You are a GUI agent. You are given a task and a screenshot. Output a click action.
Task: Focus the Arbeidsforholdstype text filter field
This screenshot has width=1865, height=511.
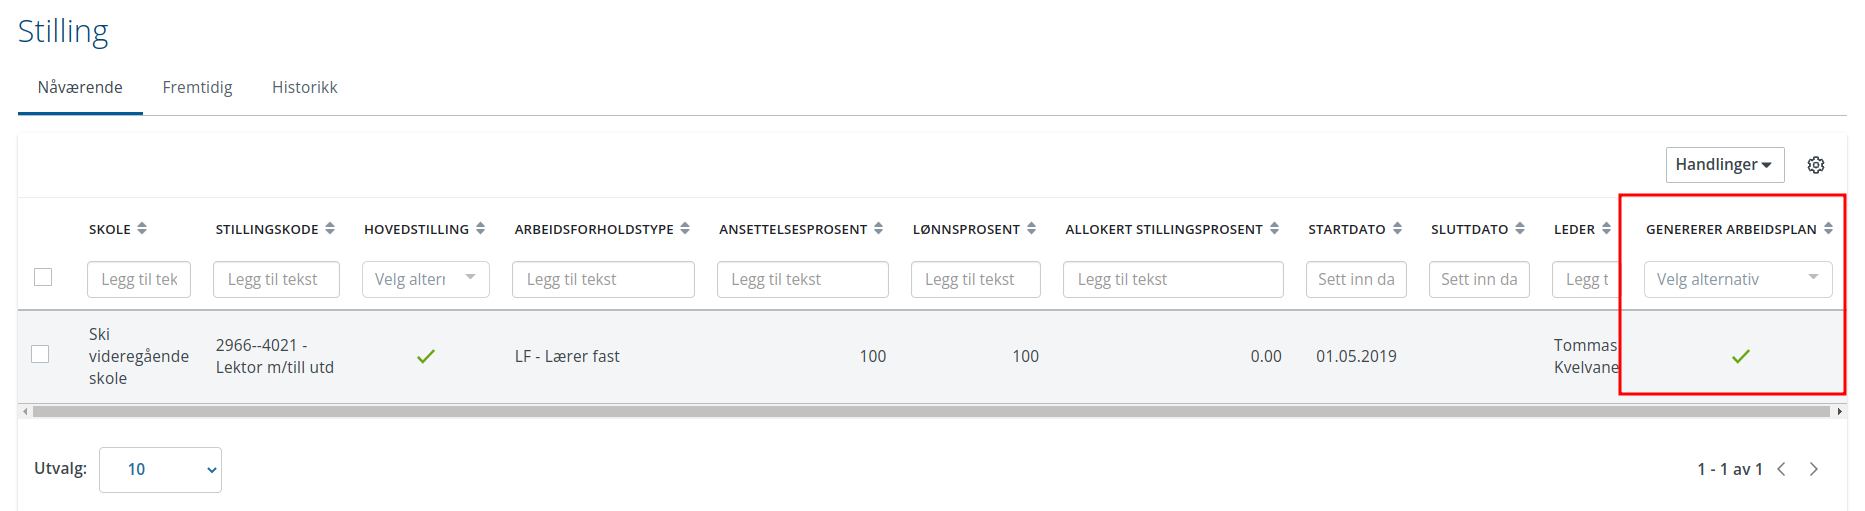[x=603, y=279]
